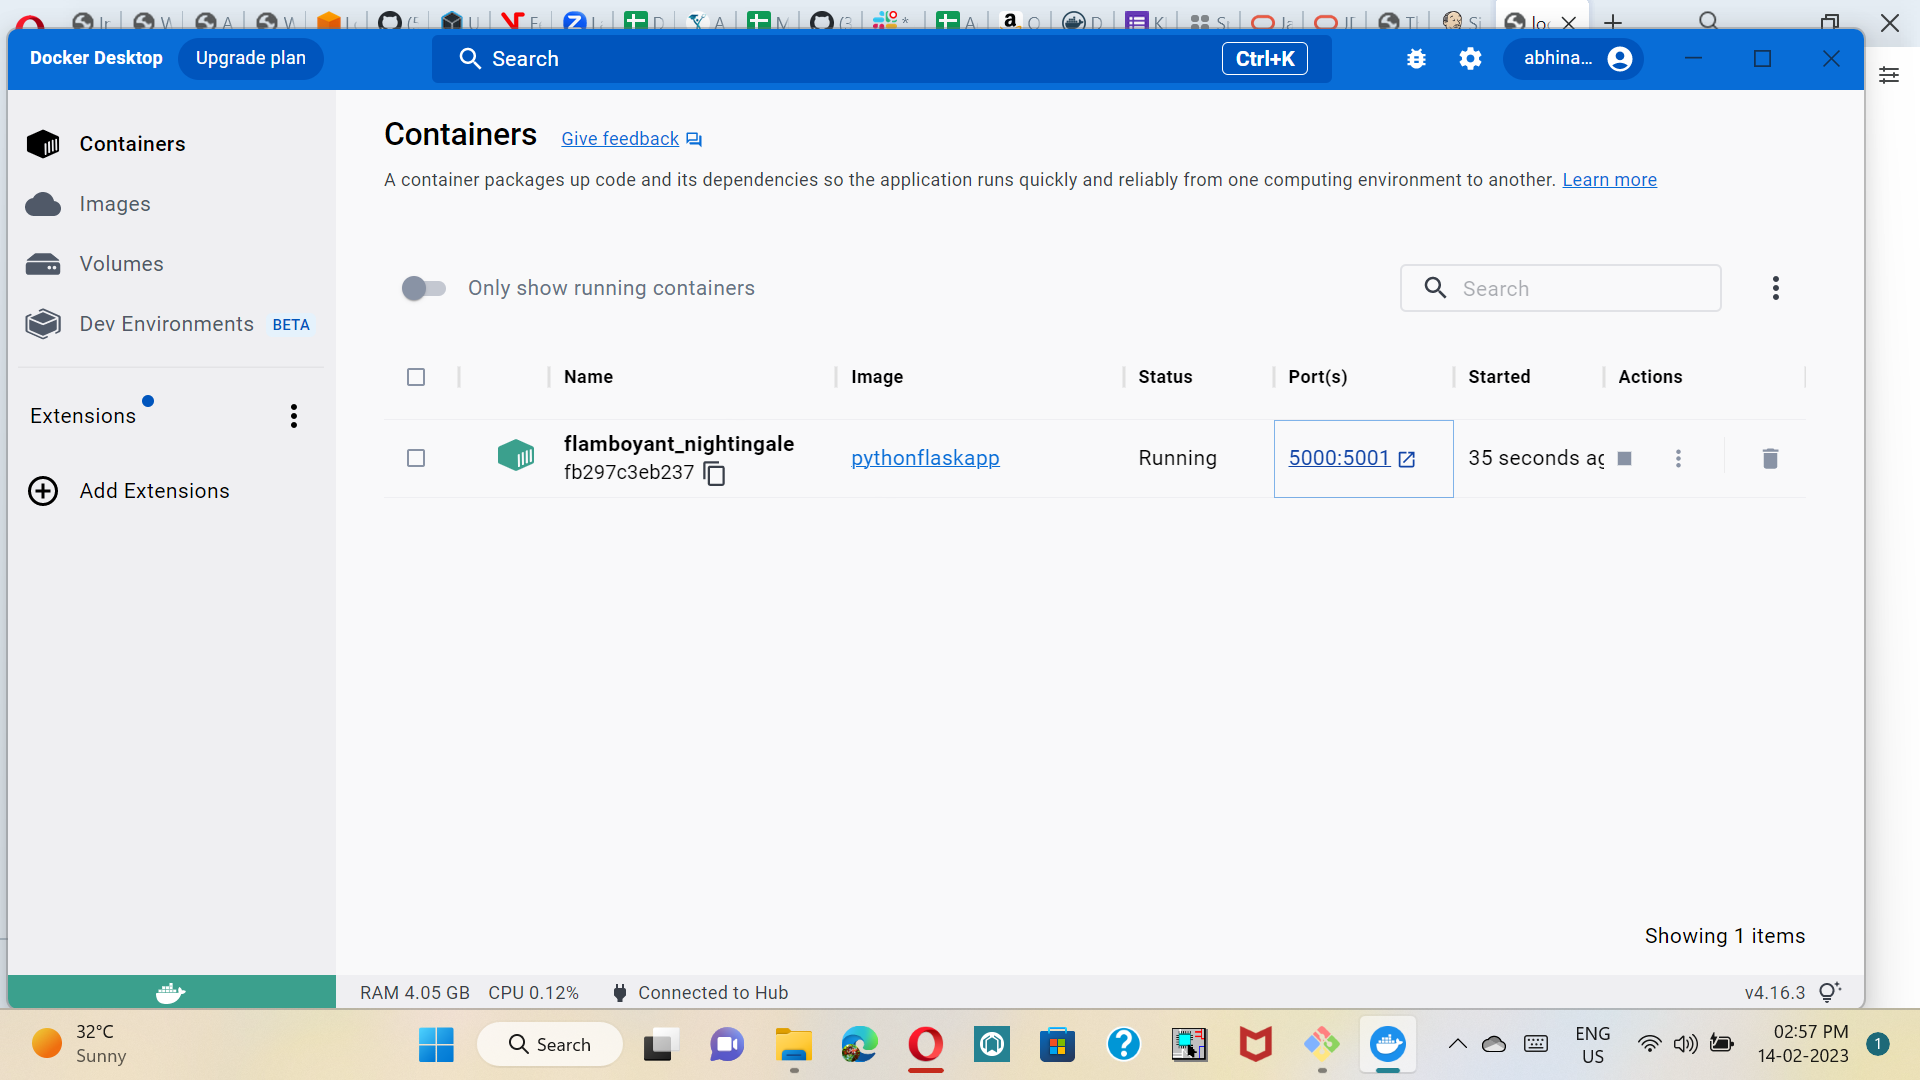The image size is (1920, 1080).
Task: Open Add Extensions via the plus icon
Action: click(155, 490)
